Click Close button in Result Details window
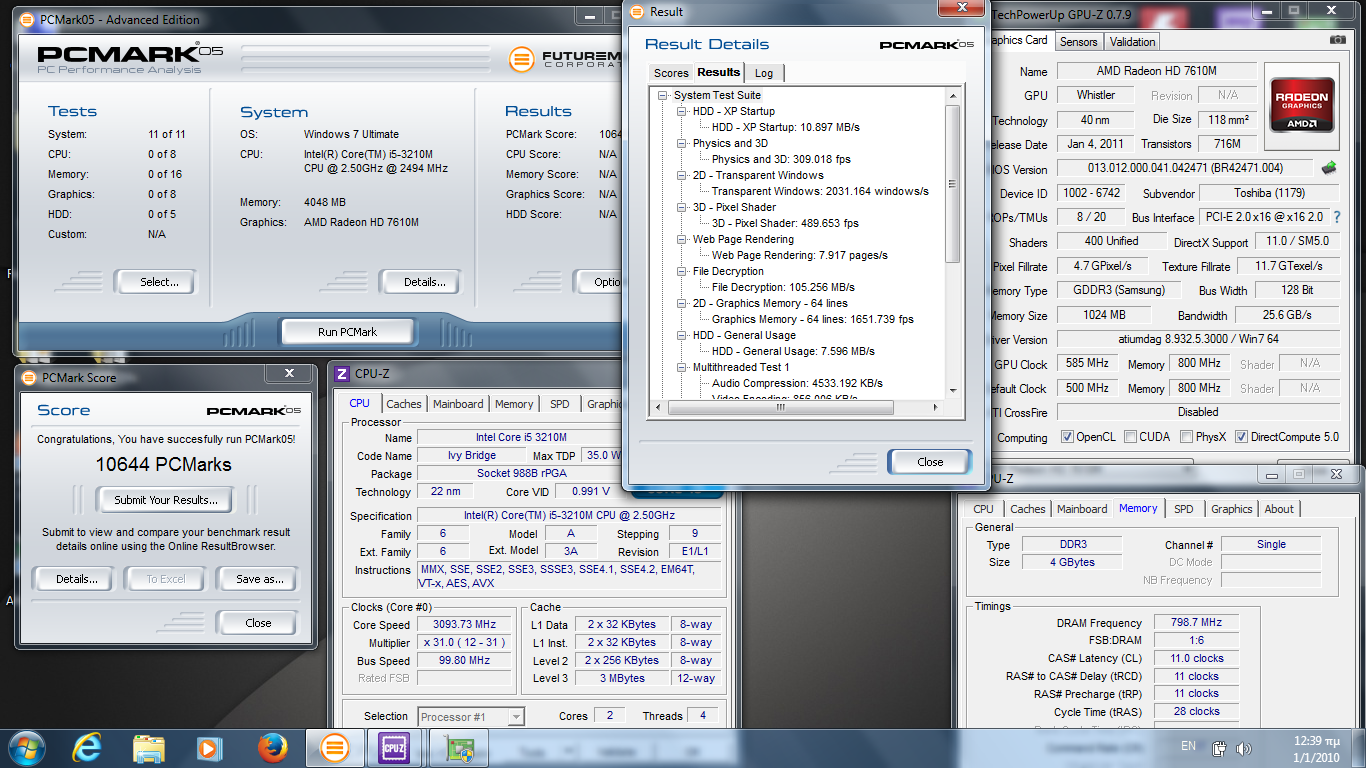 coord(930,462)
